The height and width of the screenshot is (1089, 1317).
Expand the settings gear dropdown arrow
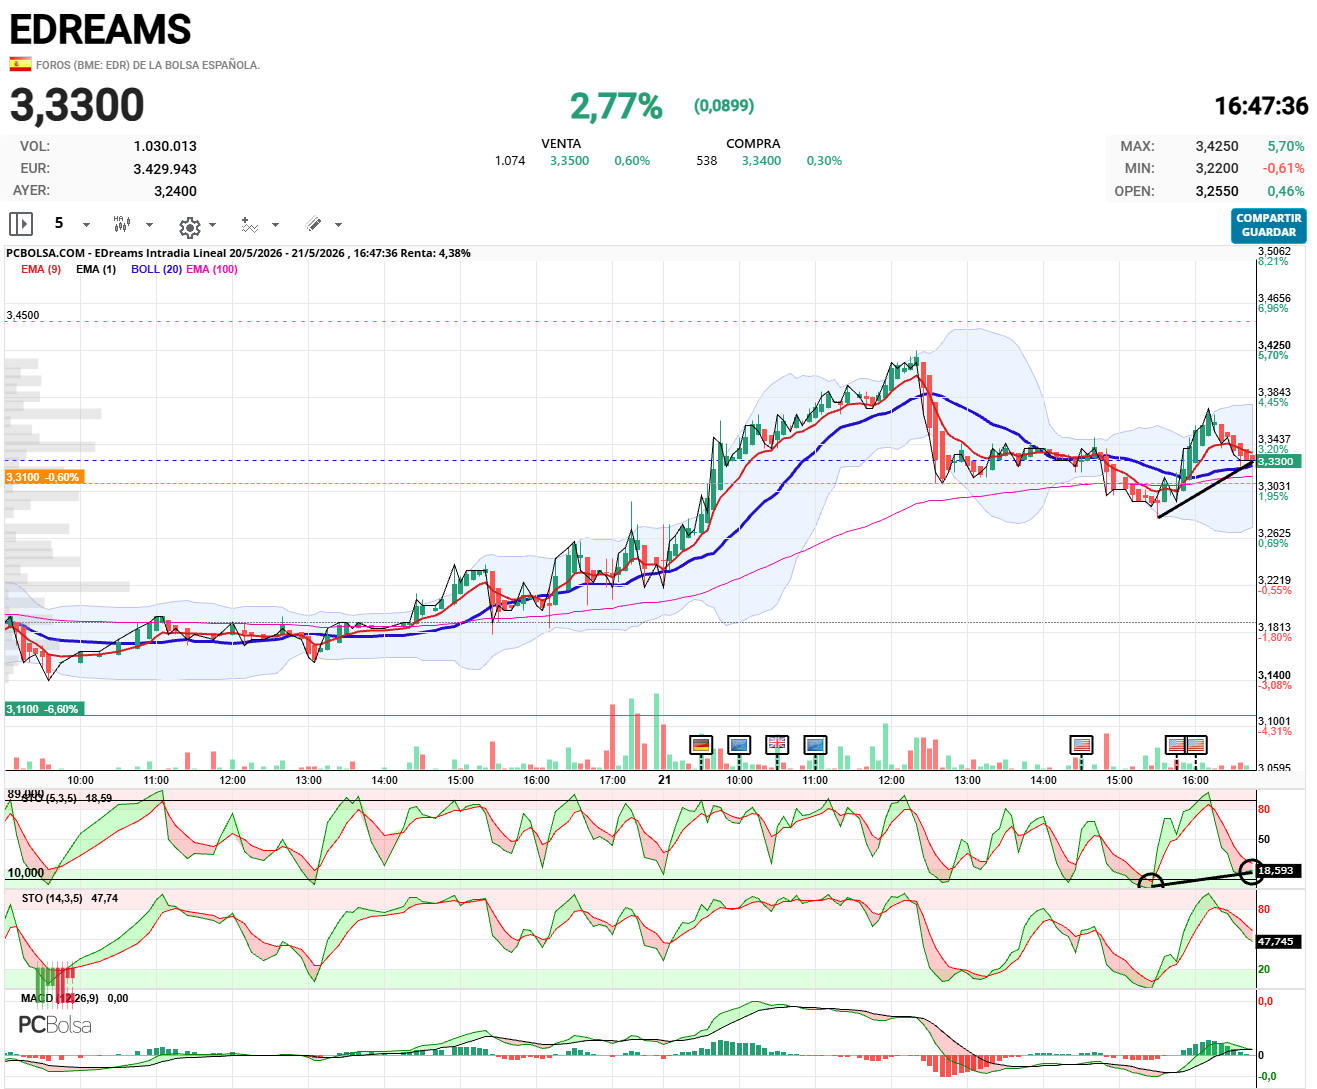pyautogui.click(x=213, y=225)
